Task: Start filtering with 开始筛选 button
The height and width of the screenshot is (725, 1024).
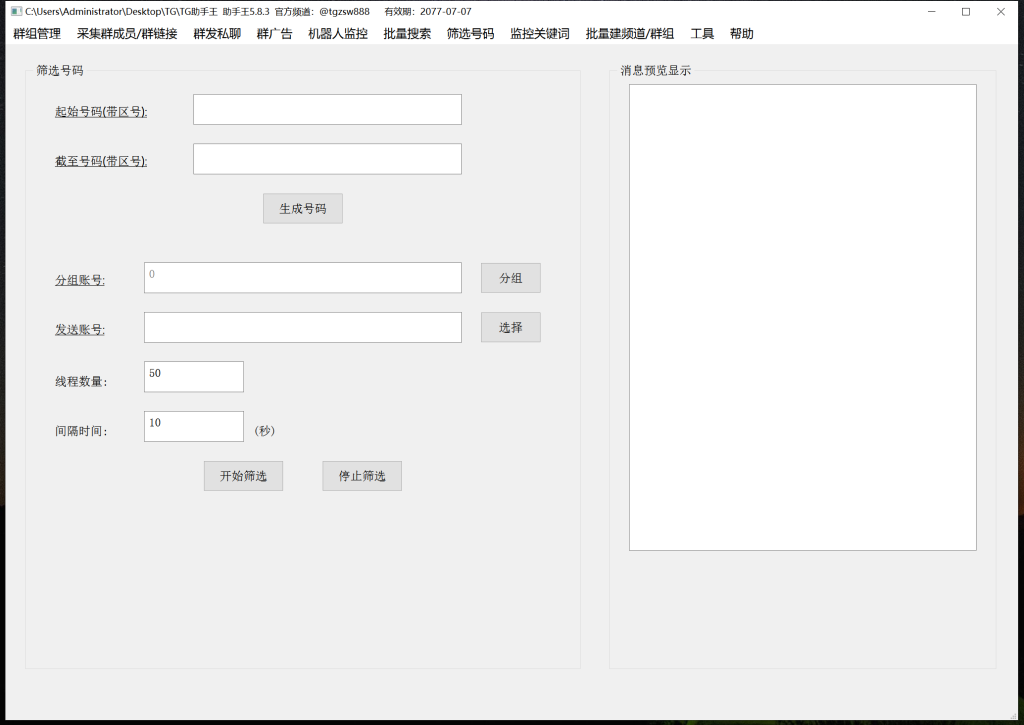Action: click(x=244, y=476)
